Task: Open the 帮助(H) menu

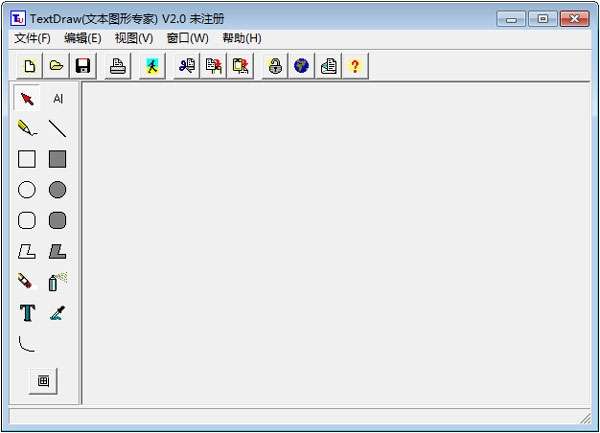Action: tap(242, 38)
